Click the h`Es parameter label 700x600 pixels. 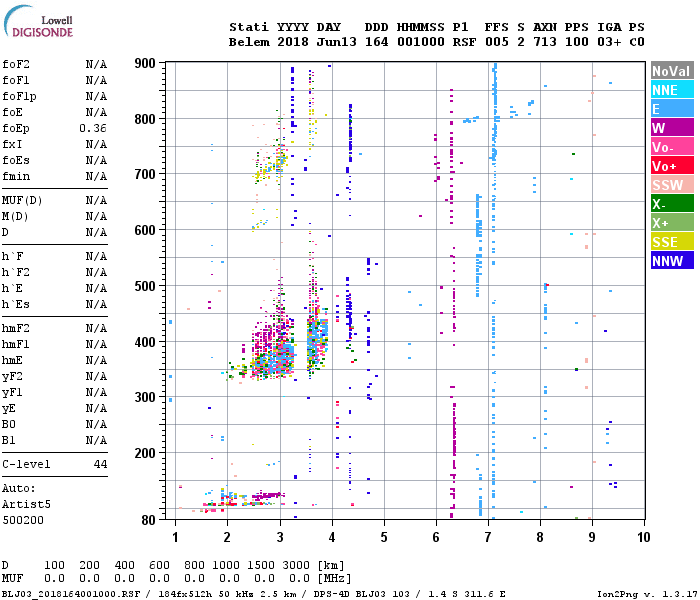pos(16,304)
